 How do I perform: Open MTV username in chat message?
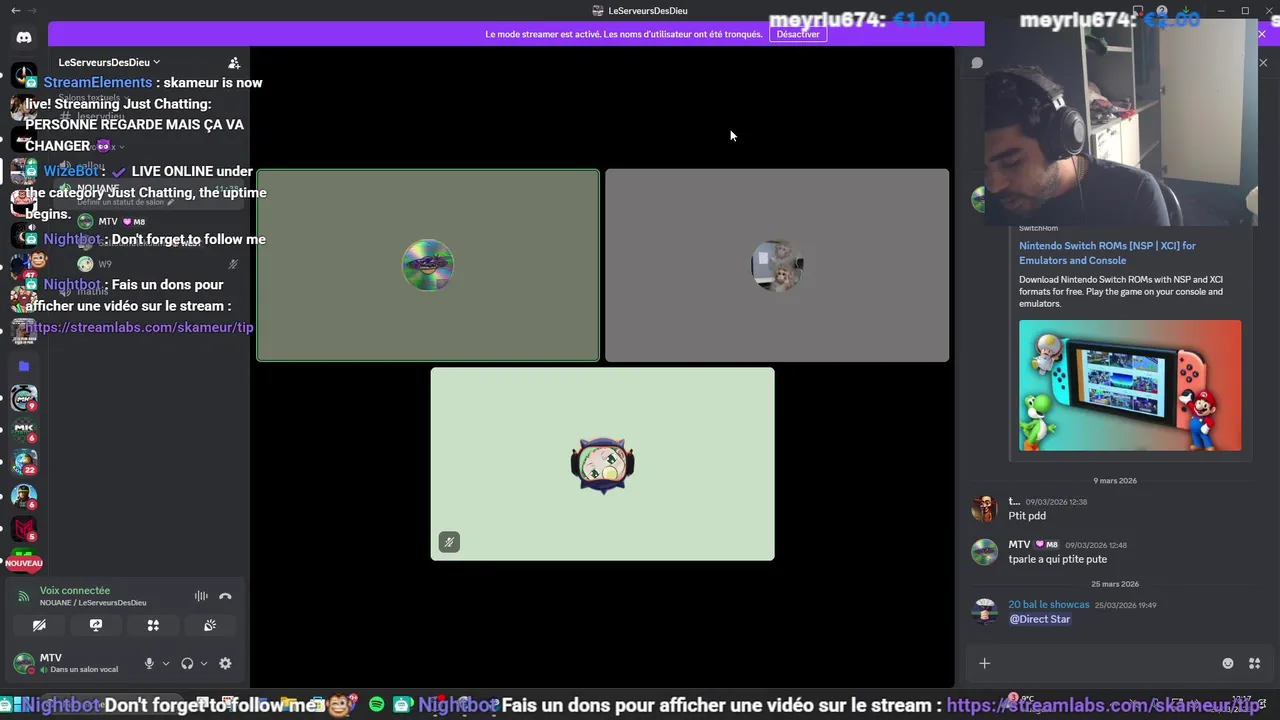1019,545
